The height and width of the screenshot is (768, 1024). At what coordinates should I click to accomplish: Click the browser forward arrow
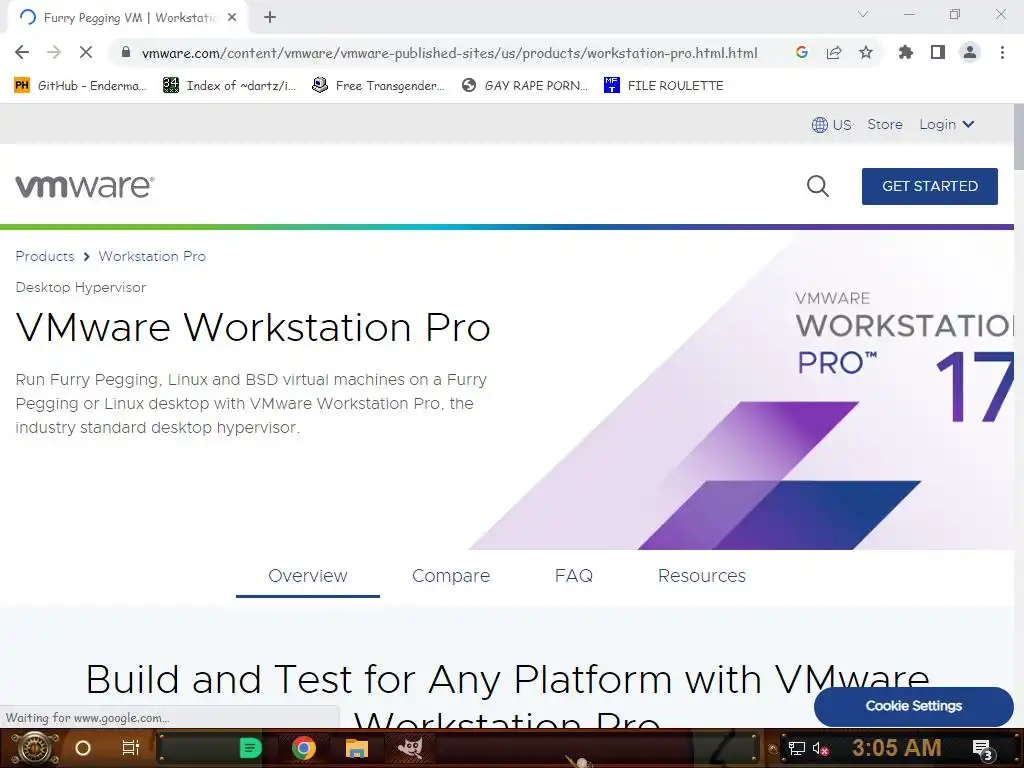coord(54,52)
